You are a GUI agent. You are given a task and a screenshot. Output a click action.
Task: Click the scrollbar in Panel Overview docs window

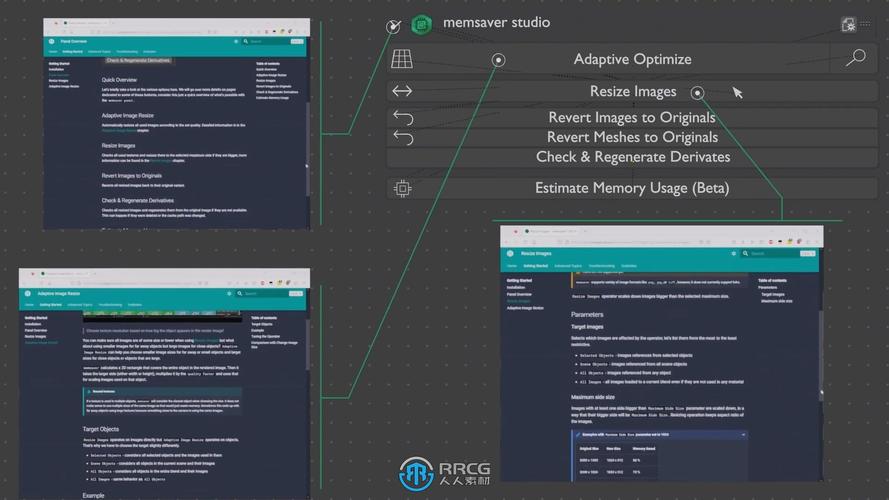pyautogui.click(x=308, y=150)
